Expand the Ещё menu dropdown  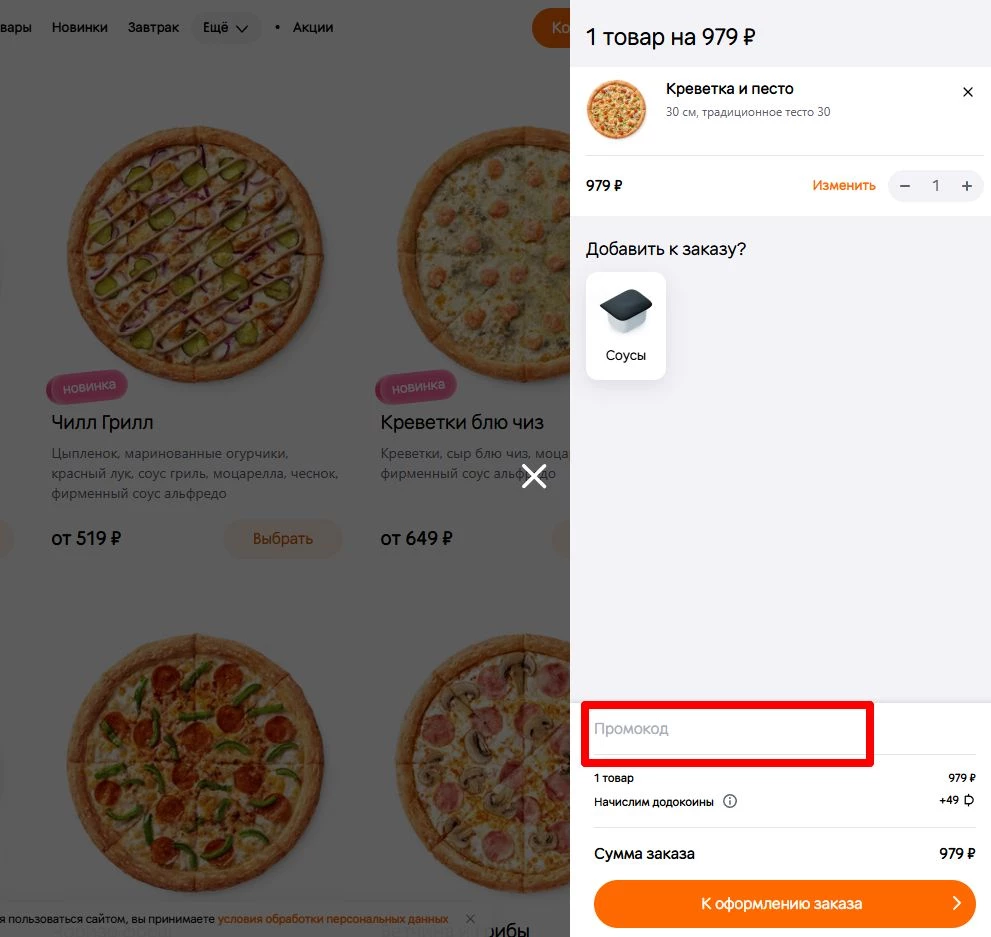(226, 27)
